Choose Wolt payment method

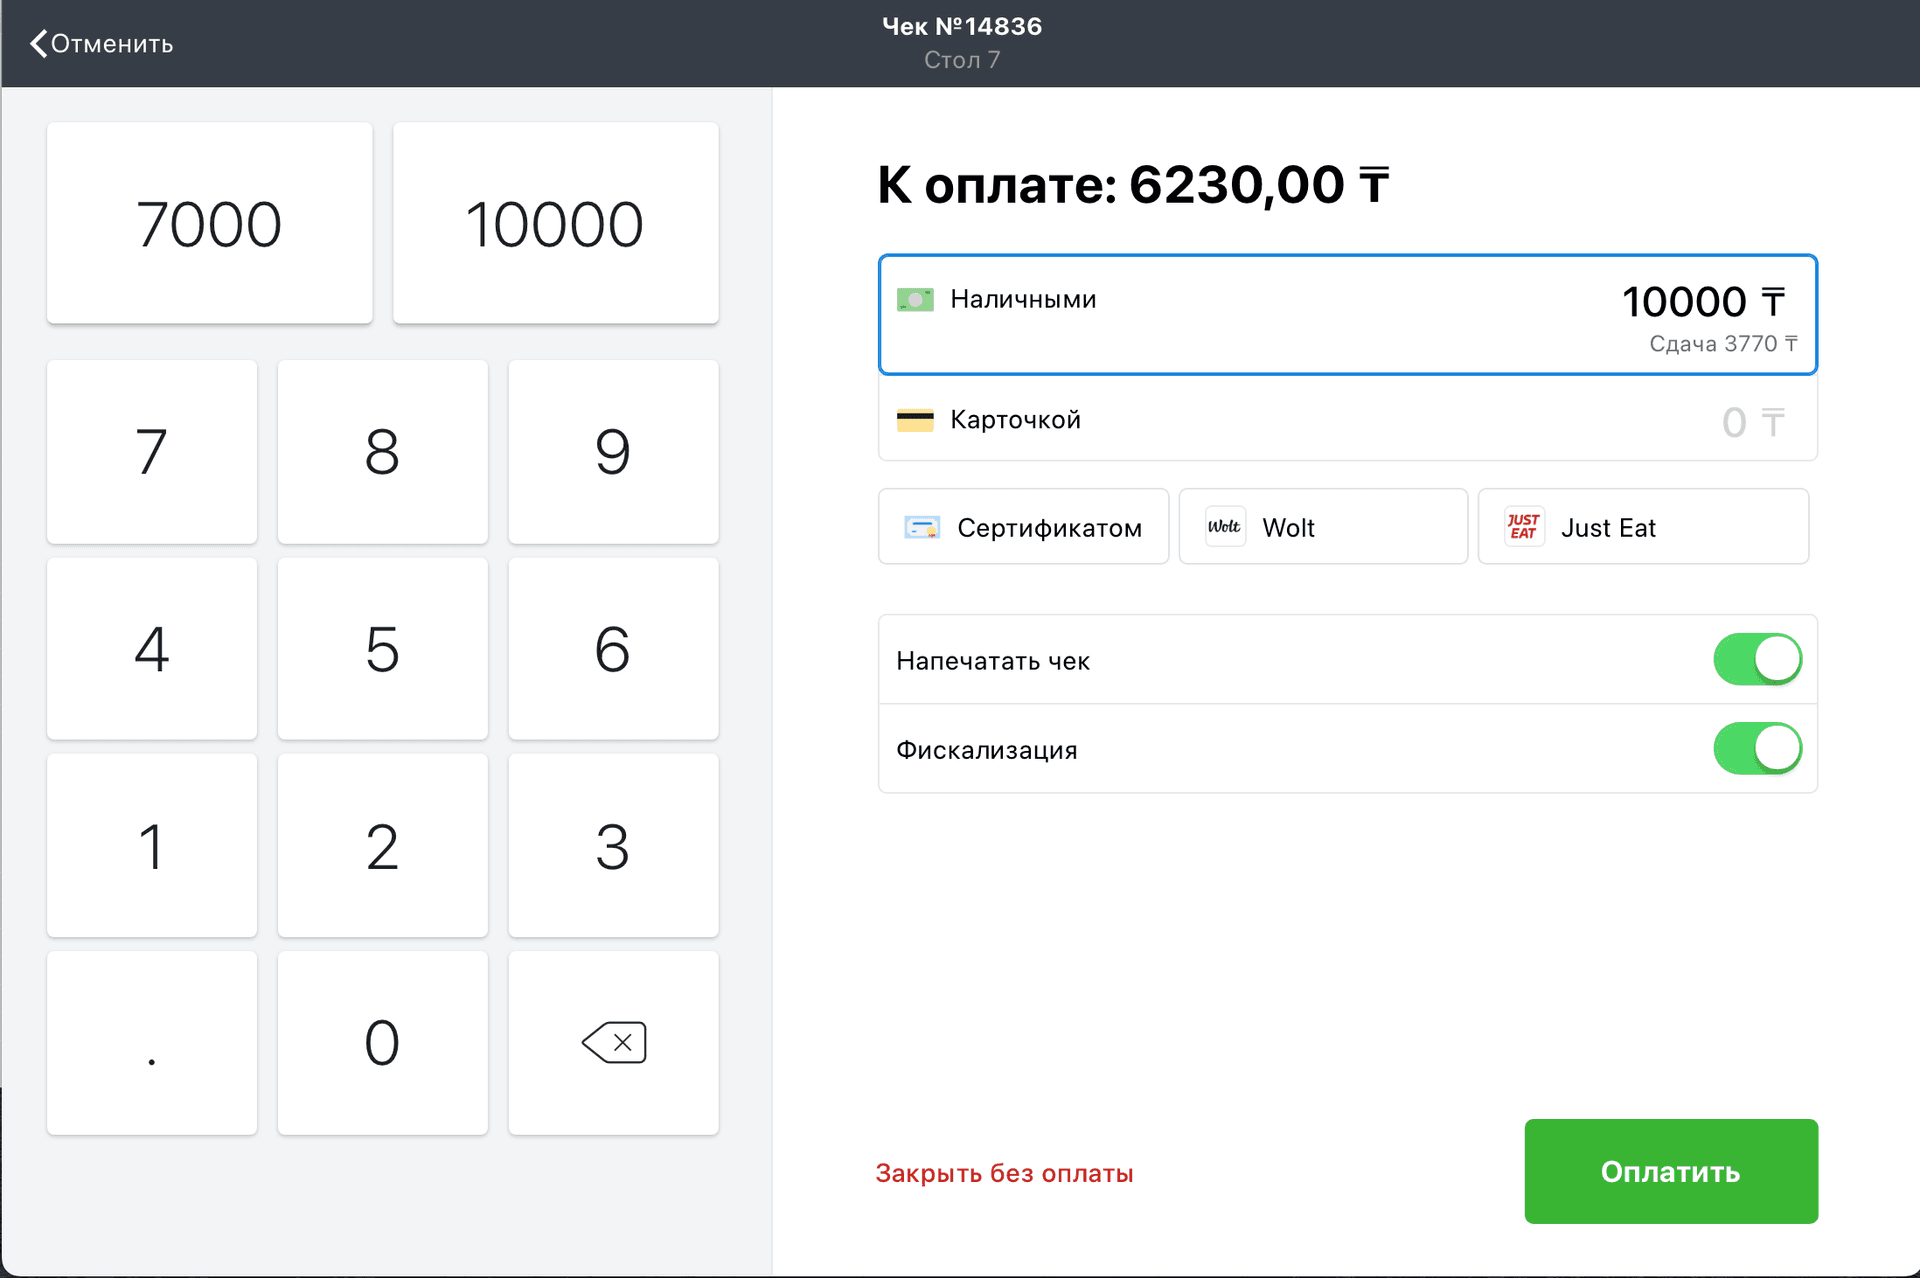1323,526
